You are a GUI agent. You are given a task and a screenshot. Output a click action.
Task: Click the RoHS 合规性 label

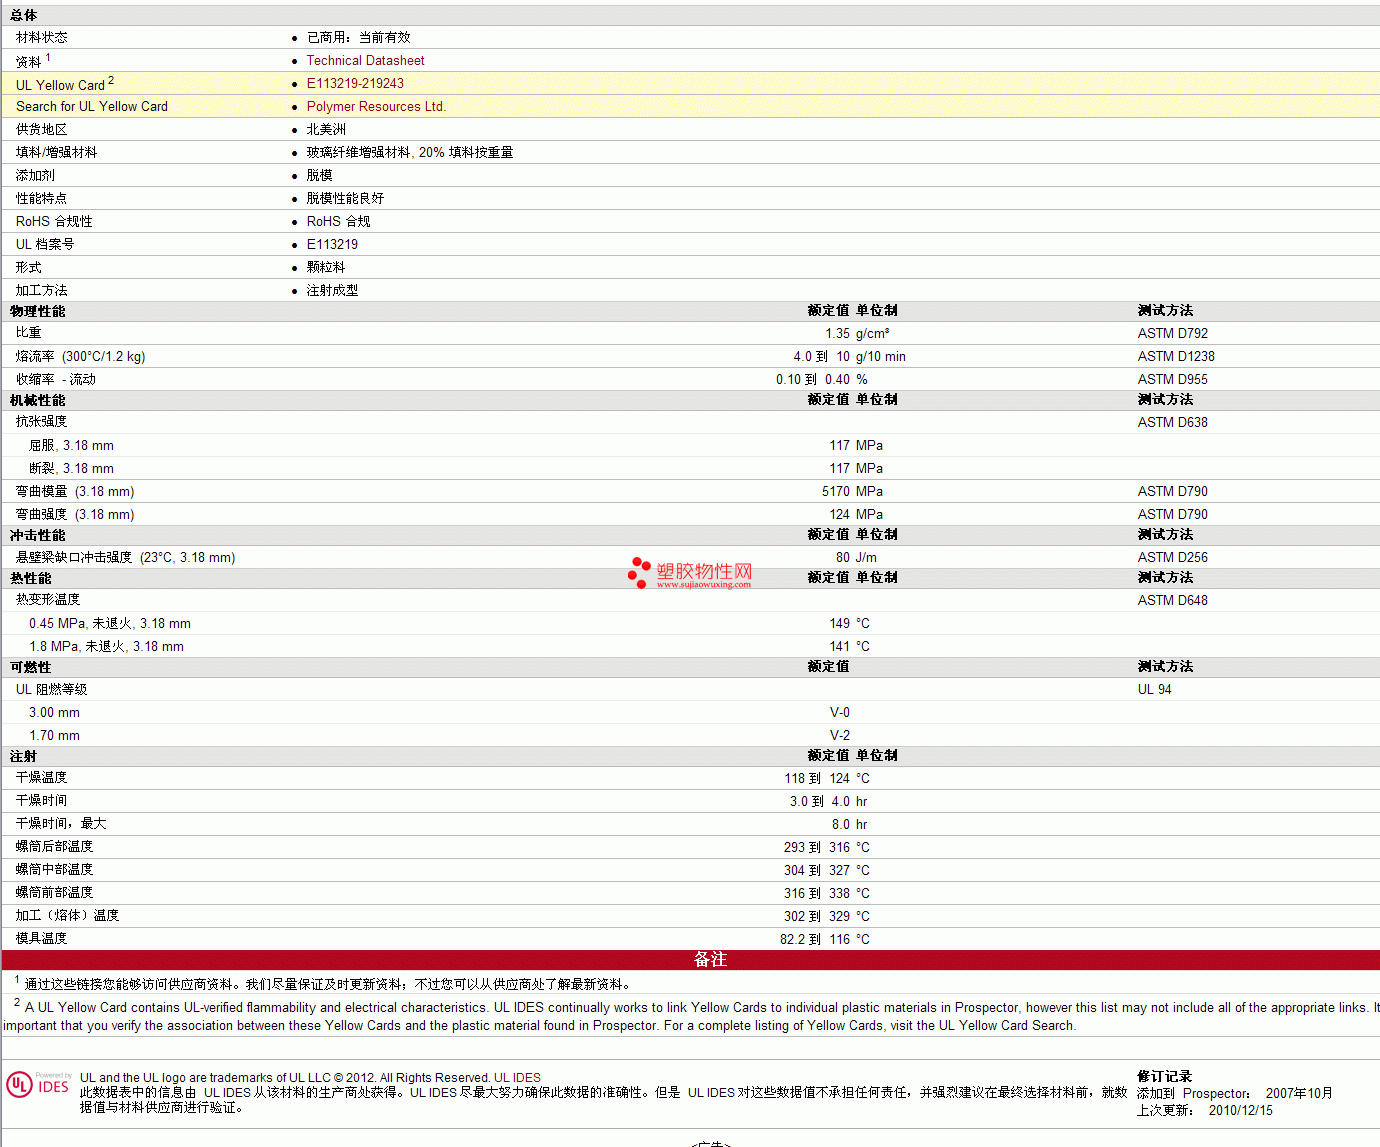[x=54, y=222]
